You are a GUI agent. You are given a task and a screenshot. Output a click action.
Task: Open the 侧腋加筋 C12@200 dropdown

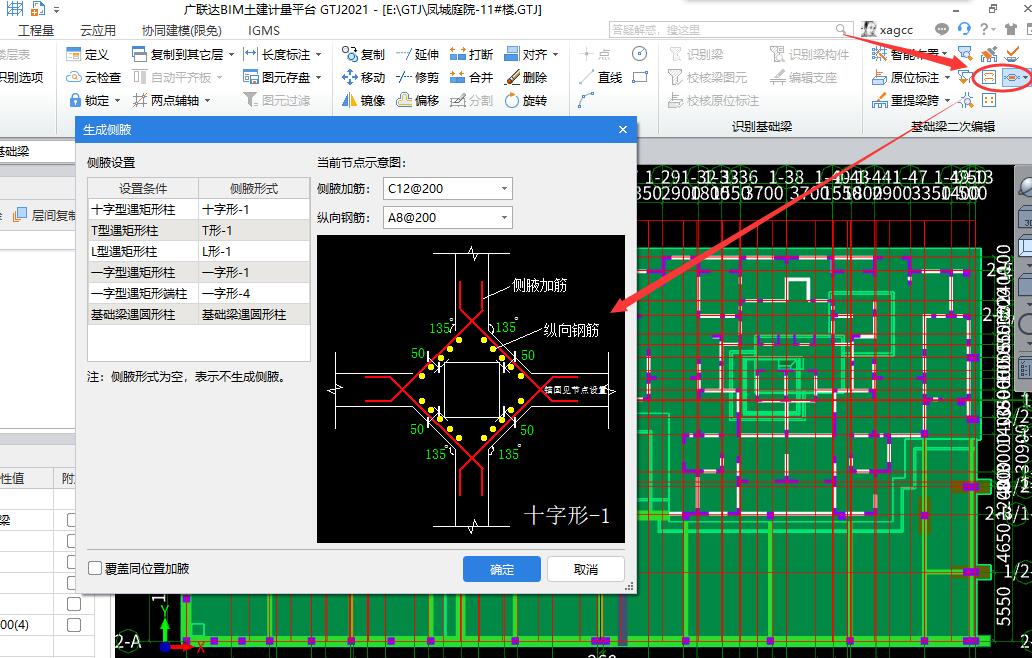pos(504,188)
